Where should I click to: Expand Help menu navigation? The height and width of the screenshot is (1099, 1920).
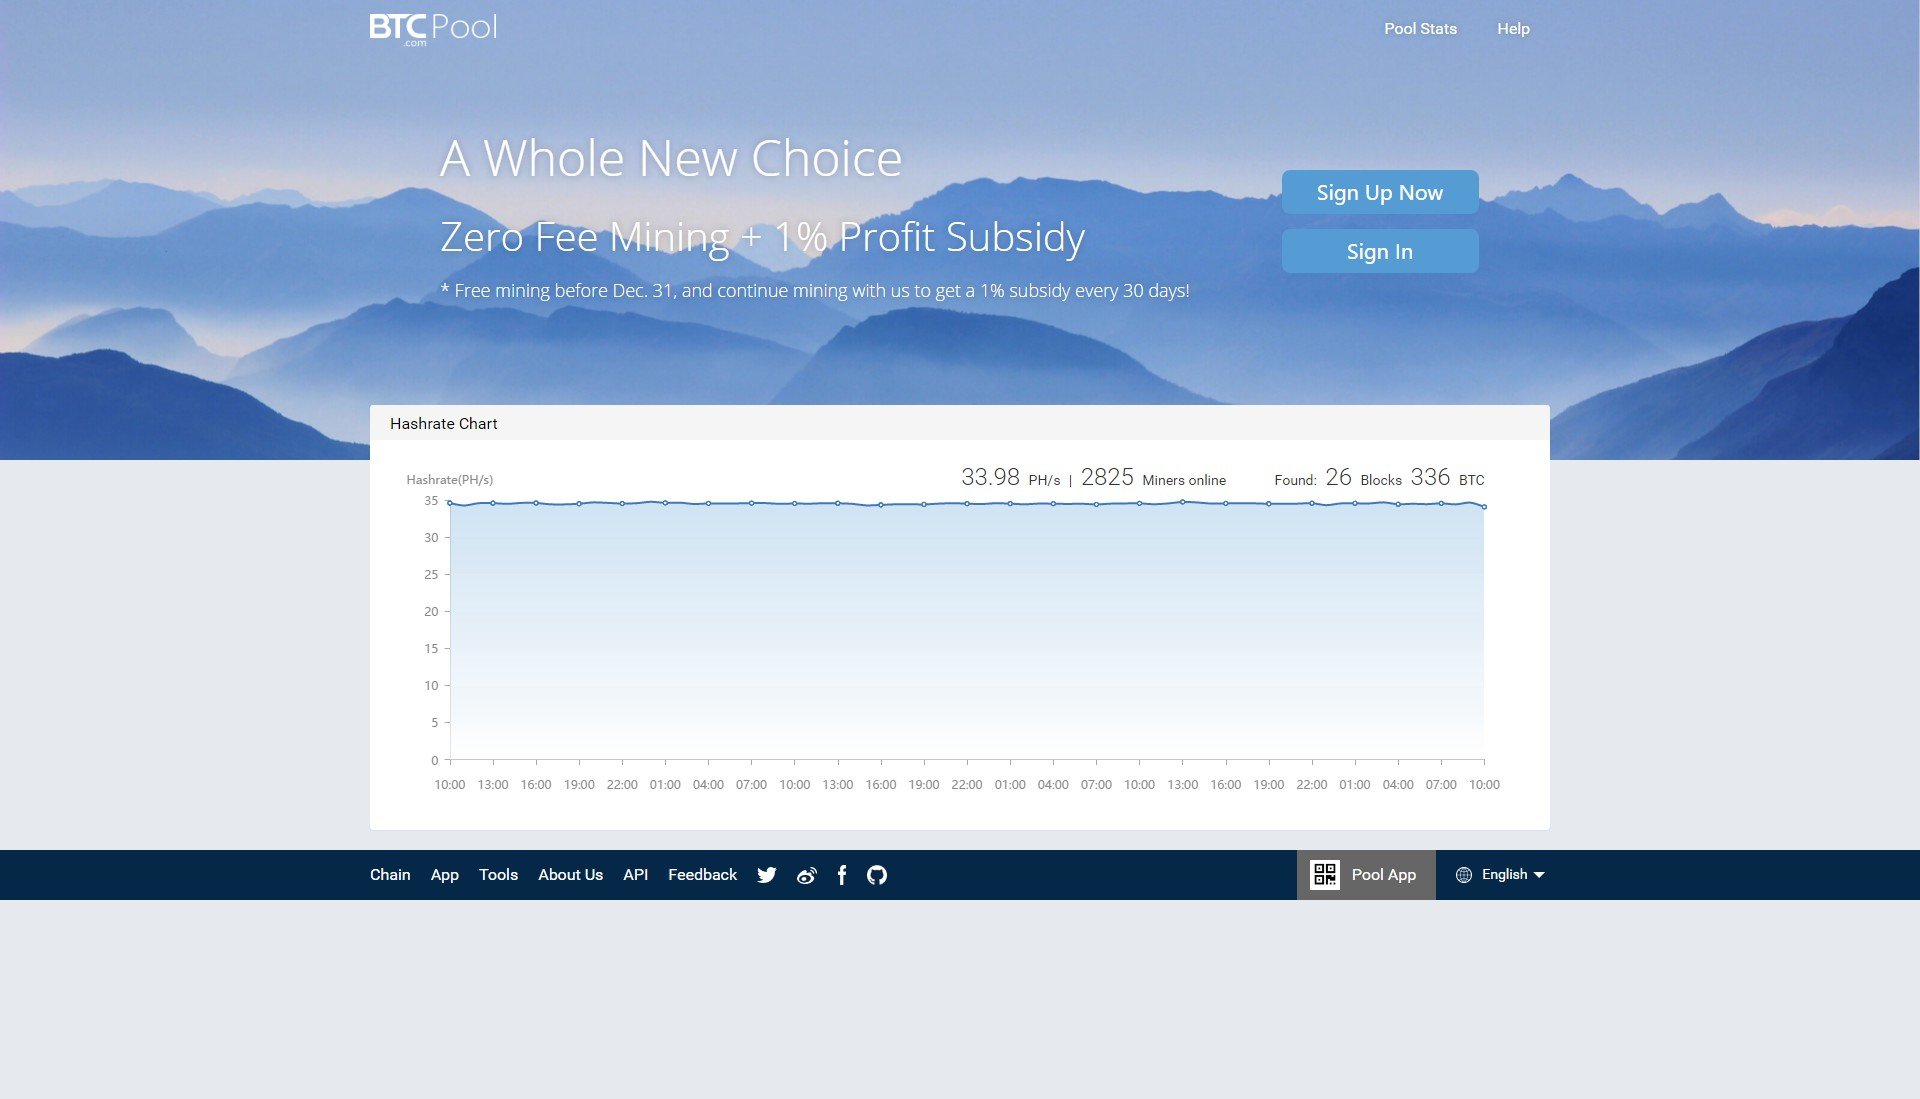pyautogui.click(x=1514, y=28)
